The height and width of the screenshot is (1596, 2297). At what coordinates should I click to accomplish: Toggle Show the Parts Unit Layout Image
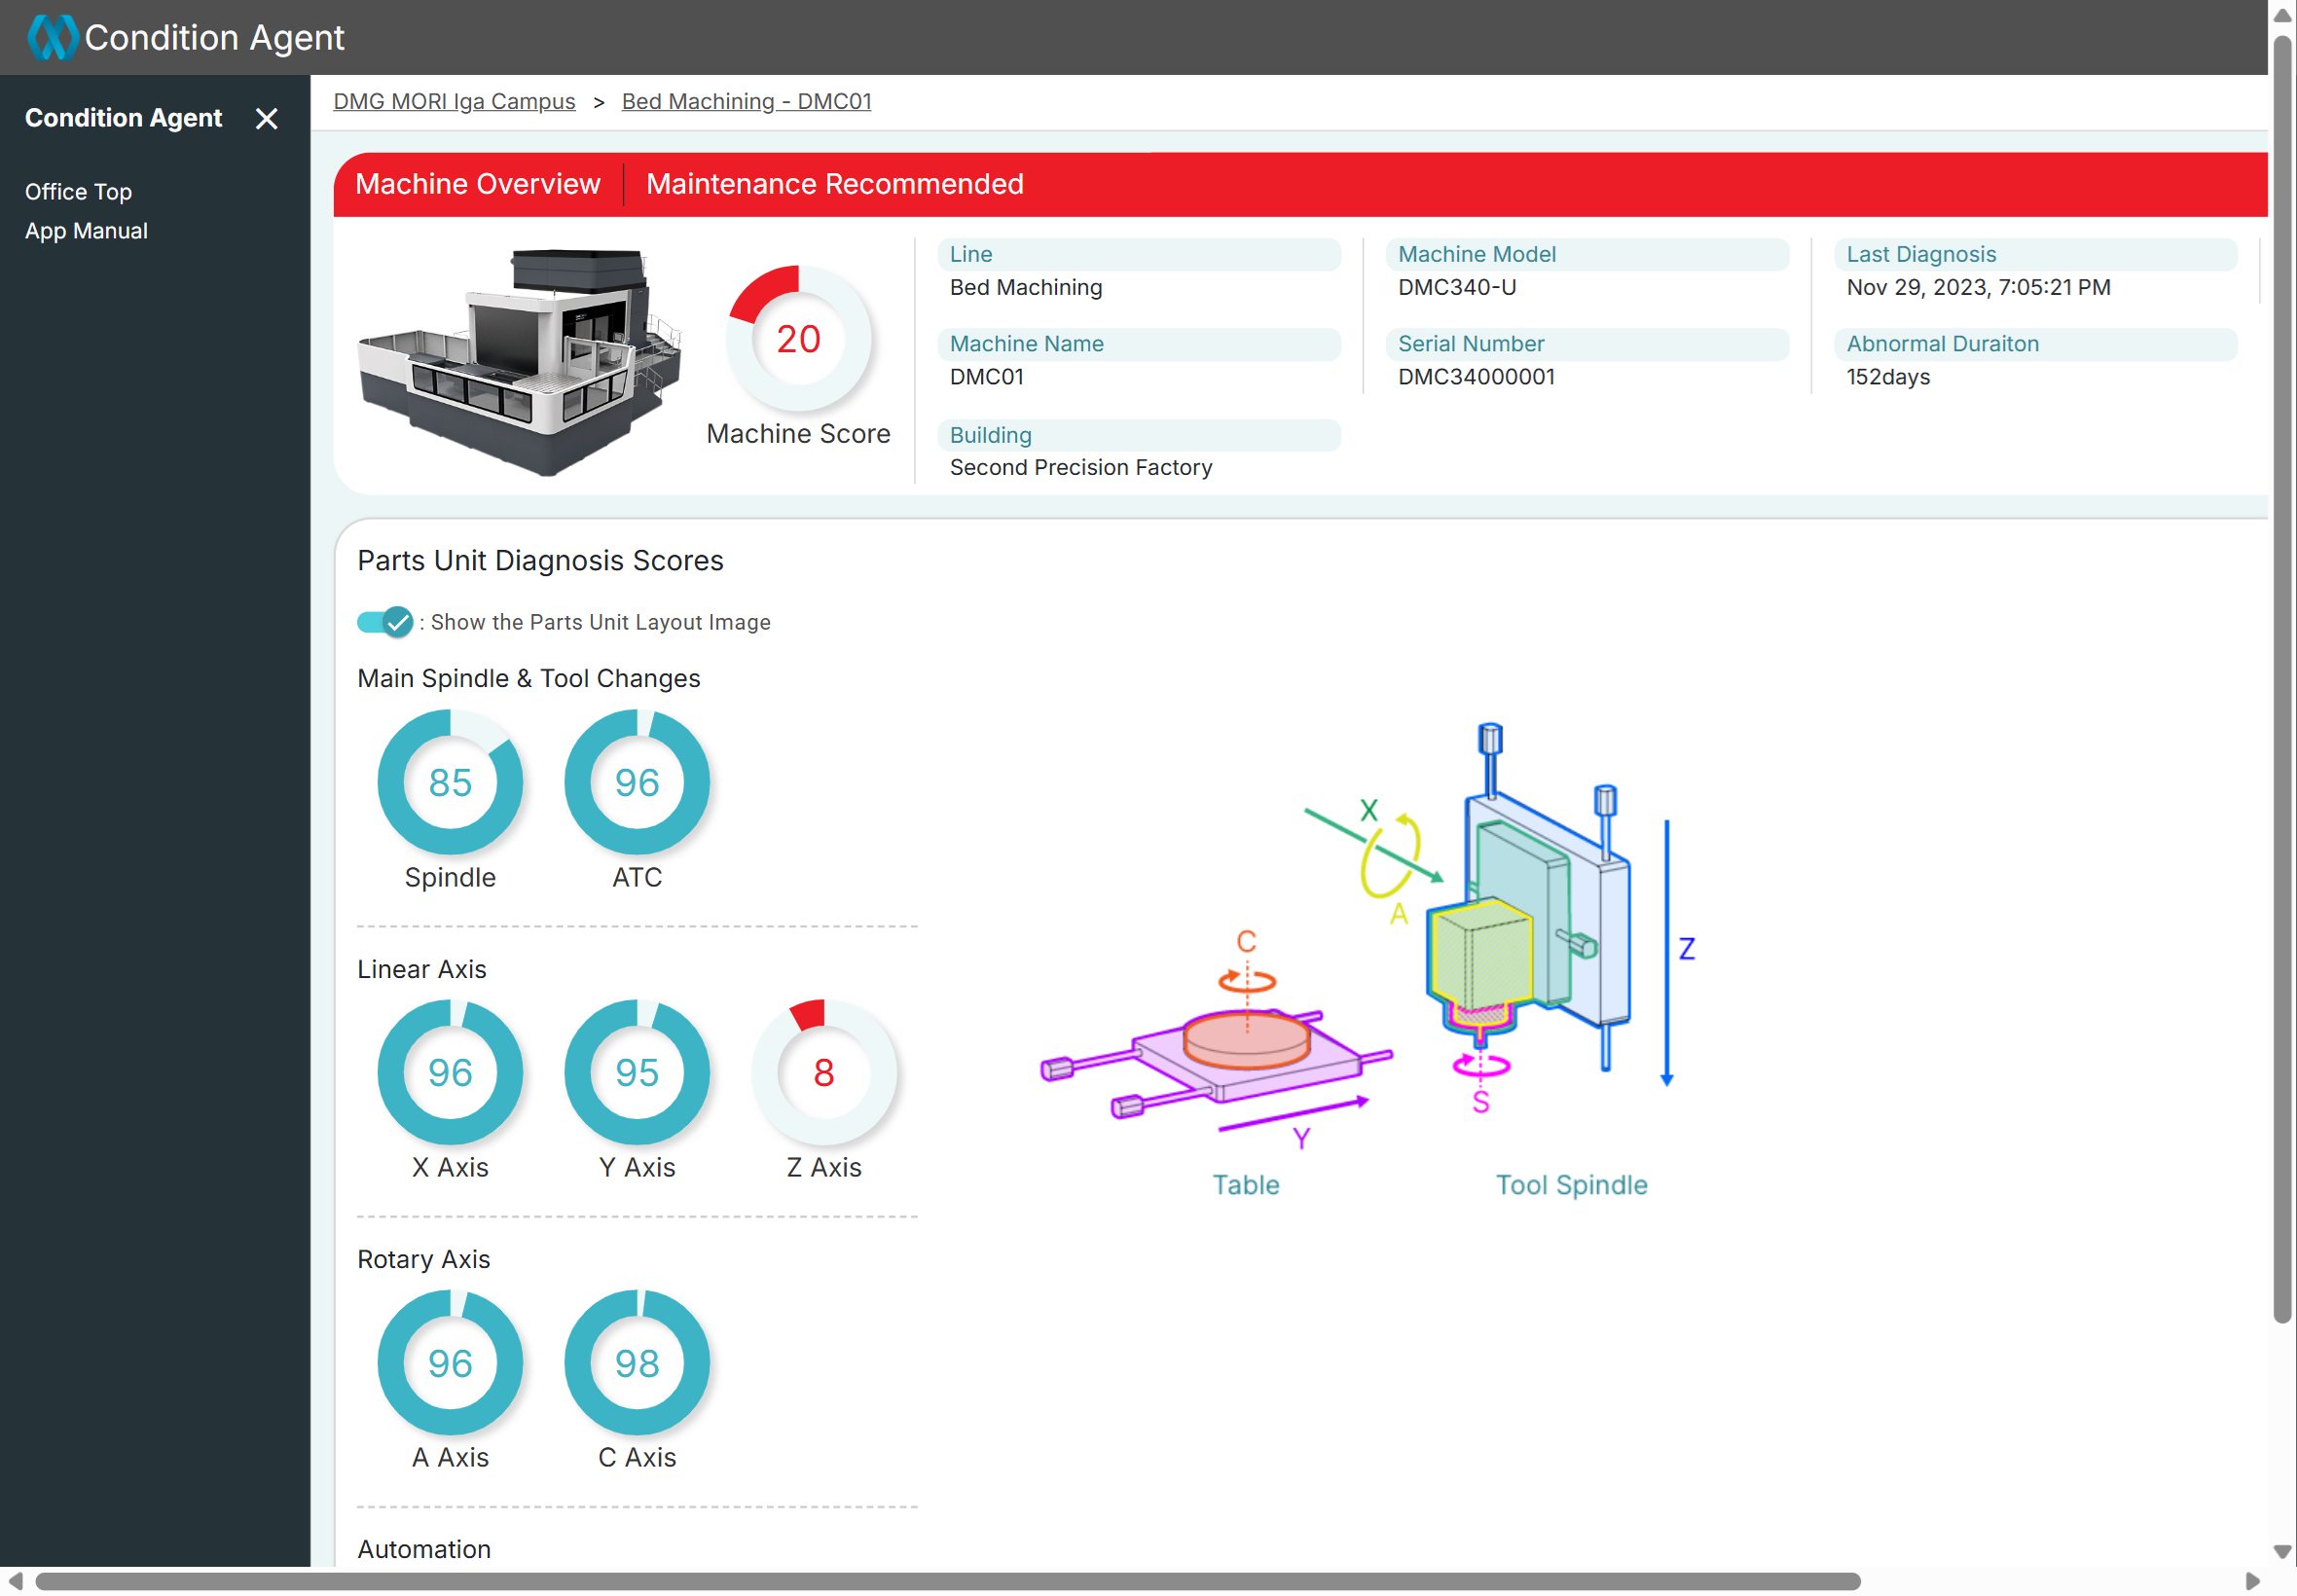385,622
